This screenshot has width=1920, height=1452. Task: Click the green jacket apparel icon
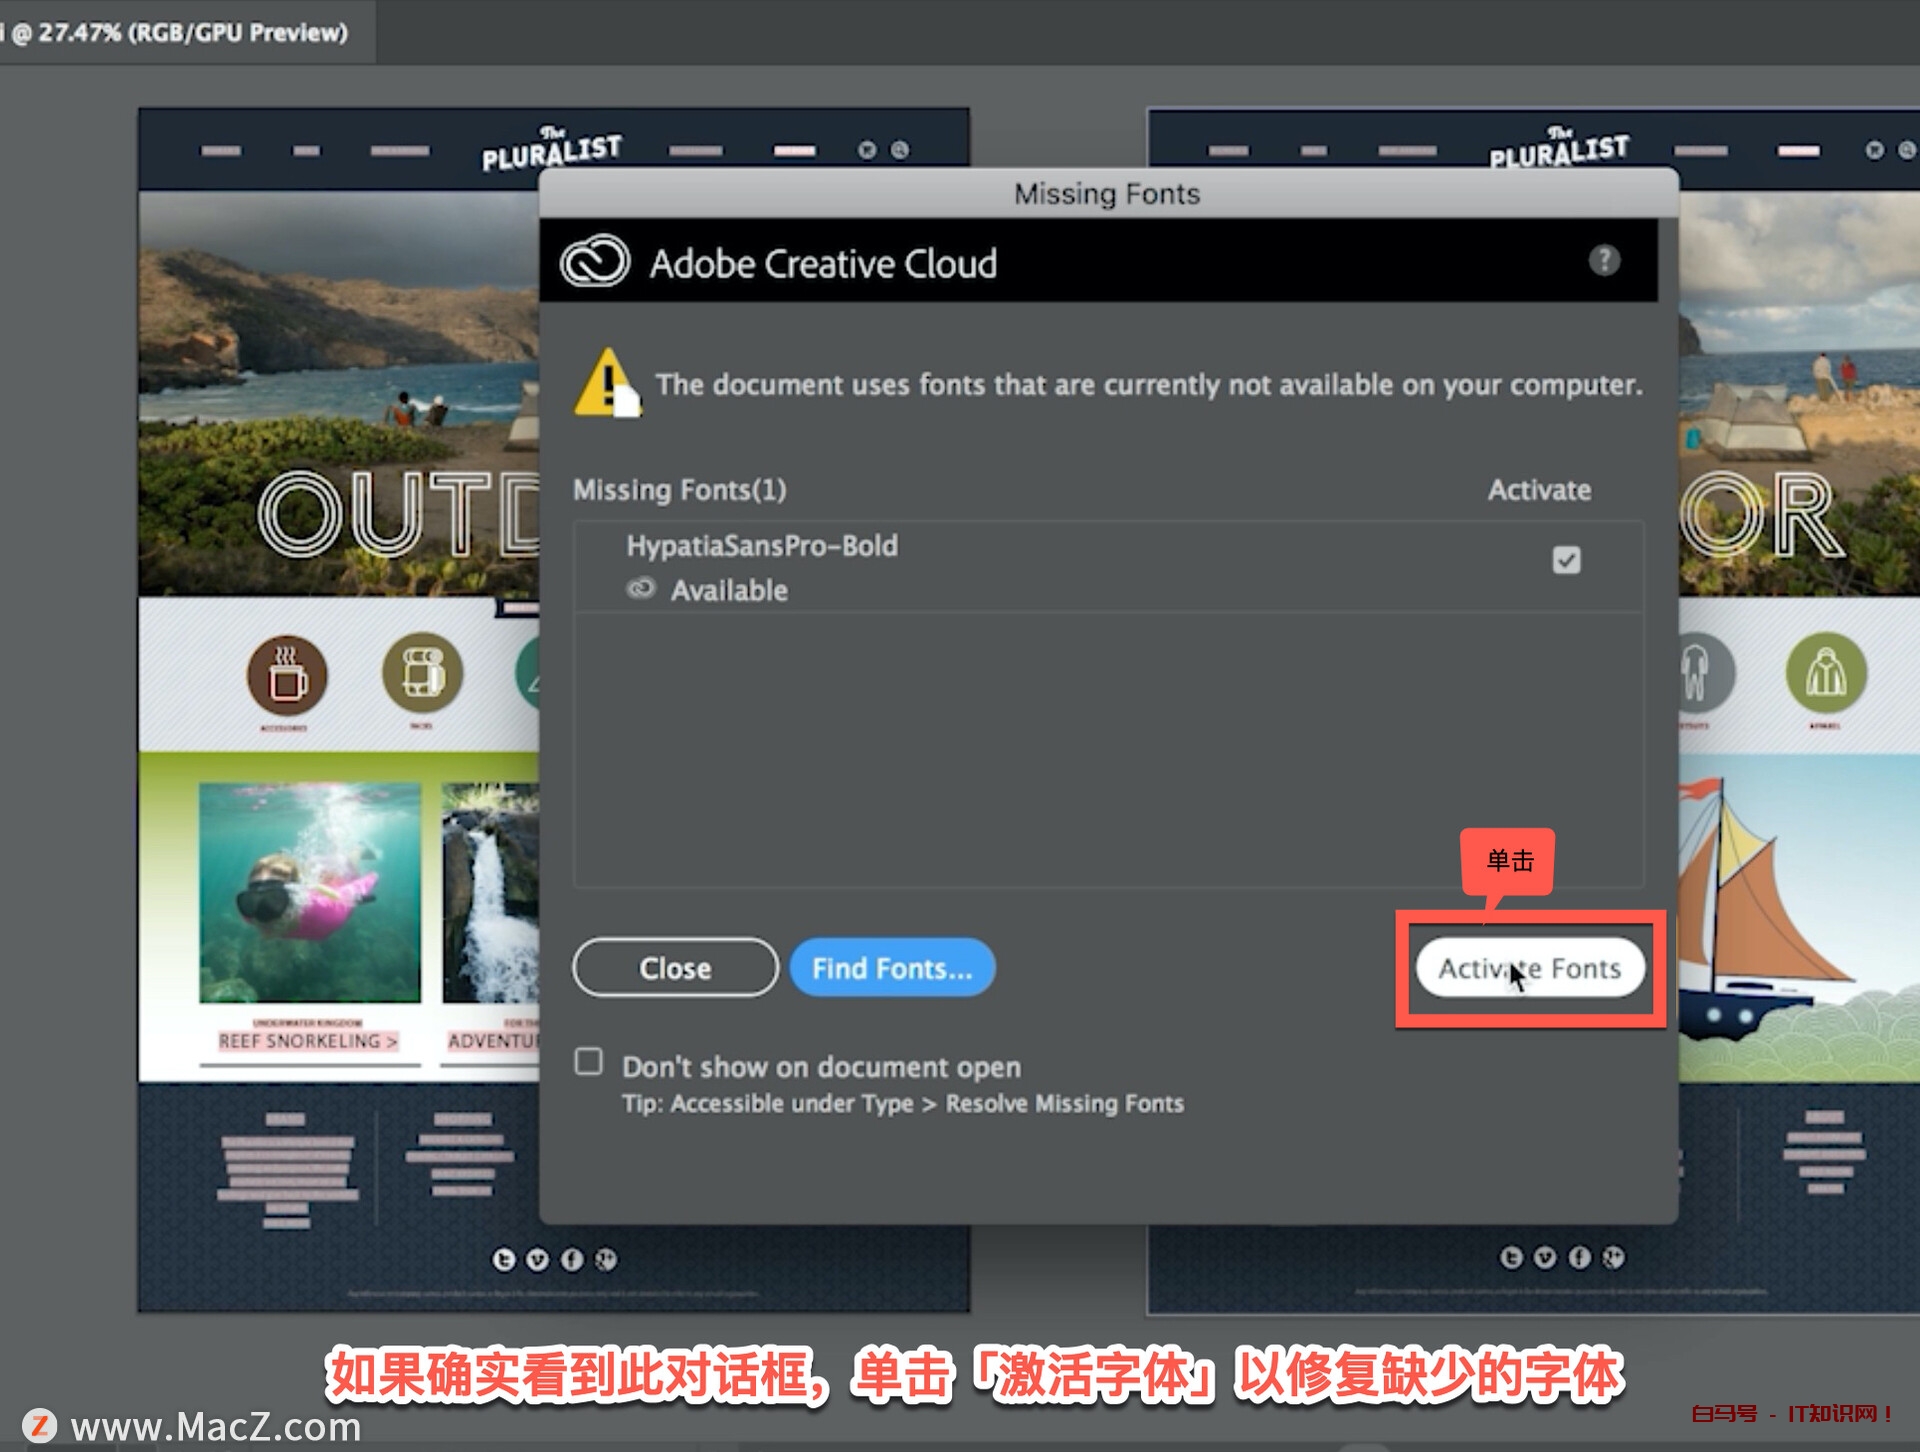(x=1825, y=673)
